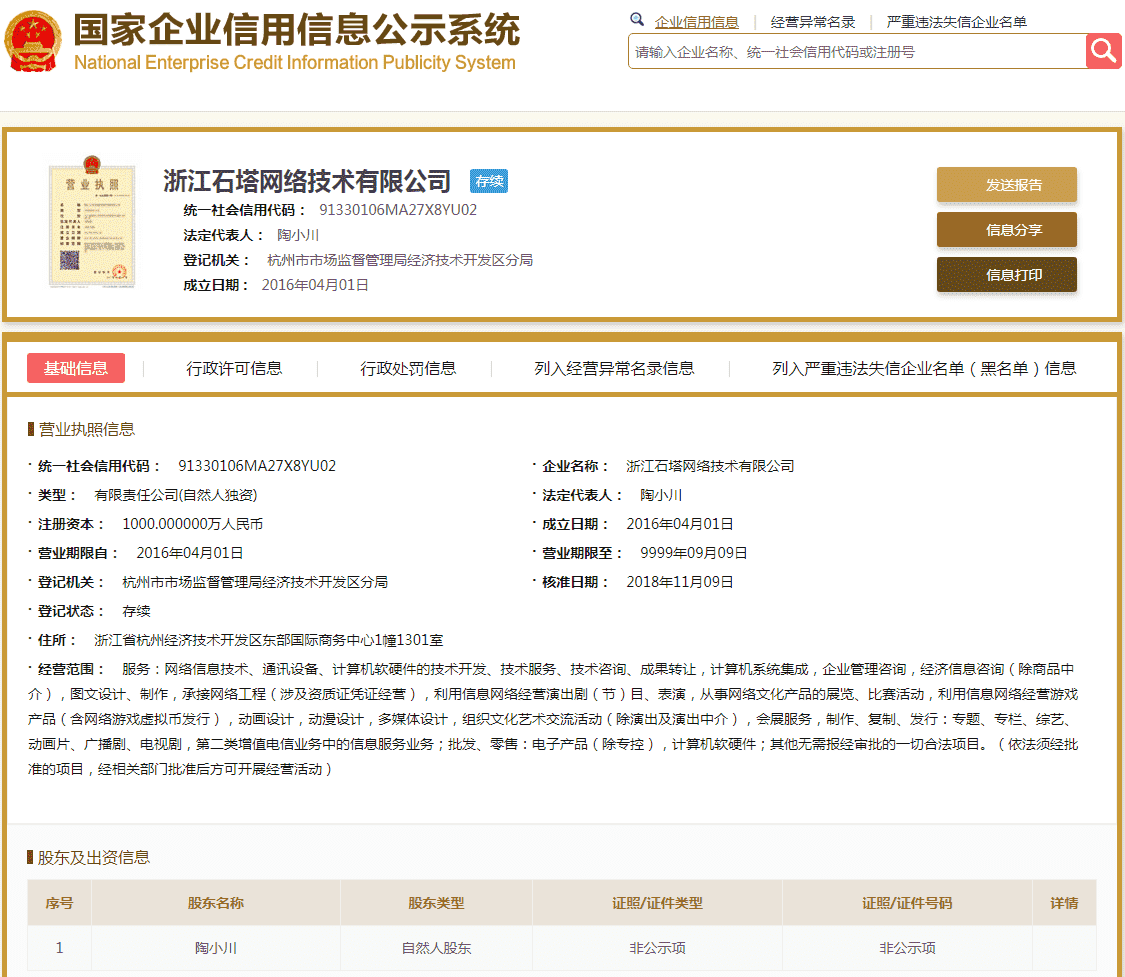Click the 有限责任公司(自然人独资) type value
The image size is (1125, 977).
pos(176,495)
